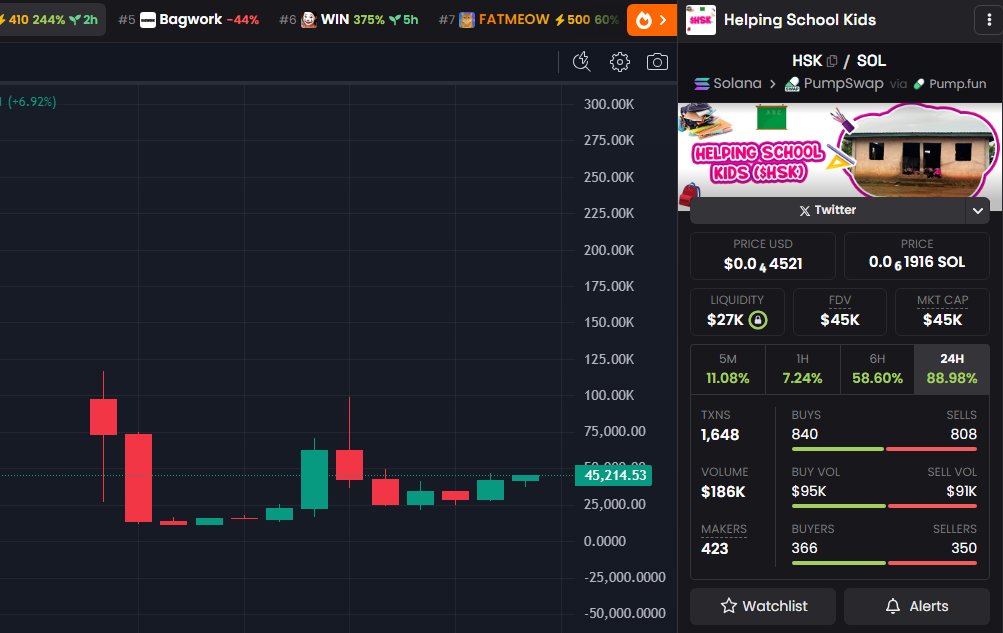Select the 1H timeframe tab
Screen dimensions: 1003x633
[x=802, y=370]
